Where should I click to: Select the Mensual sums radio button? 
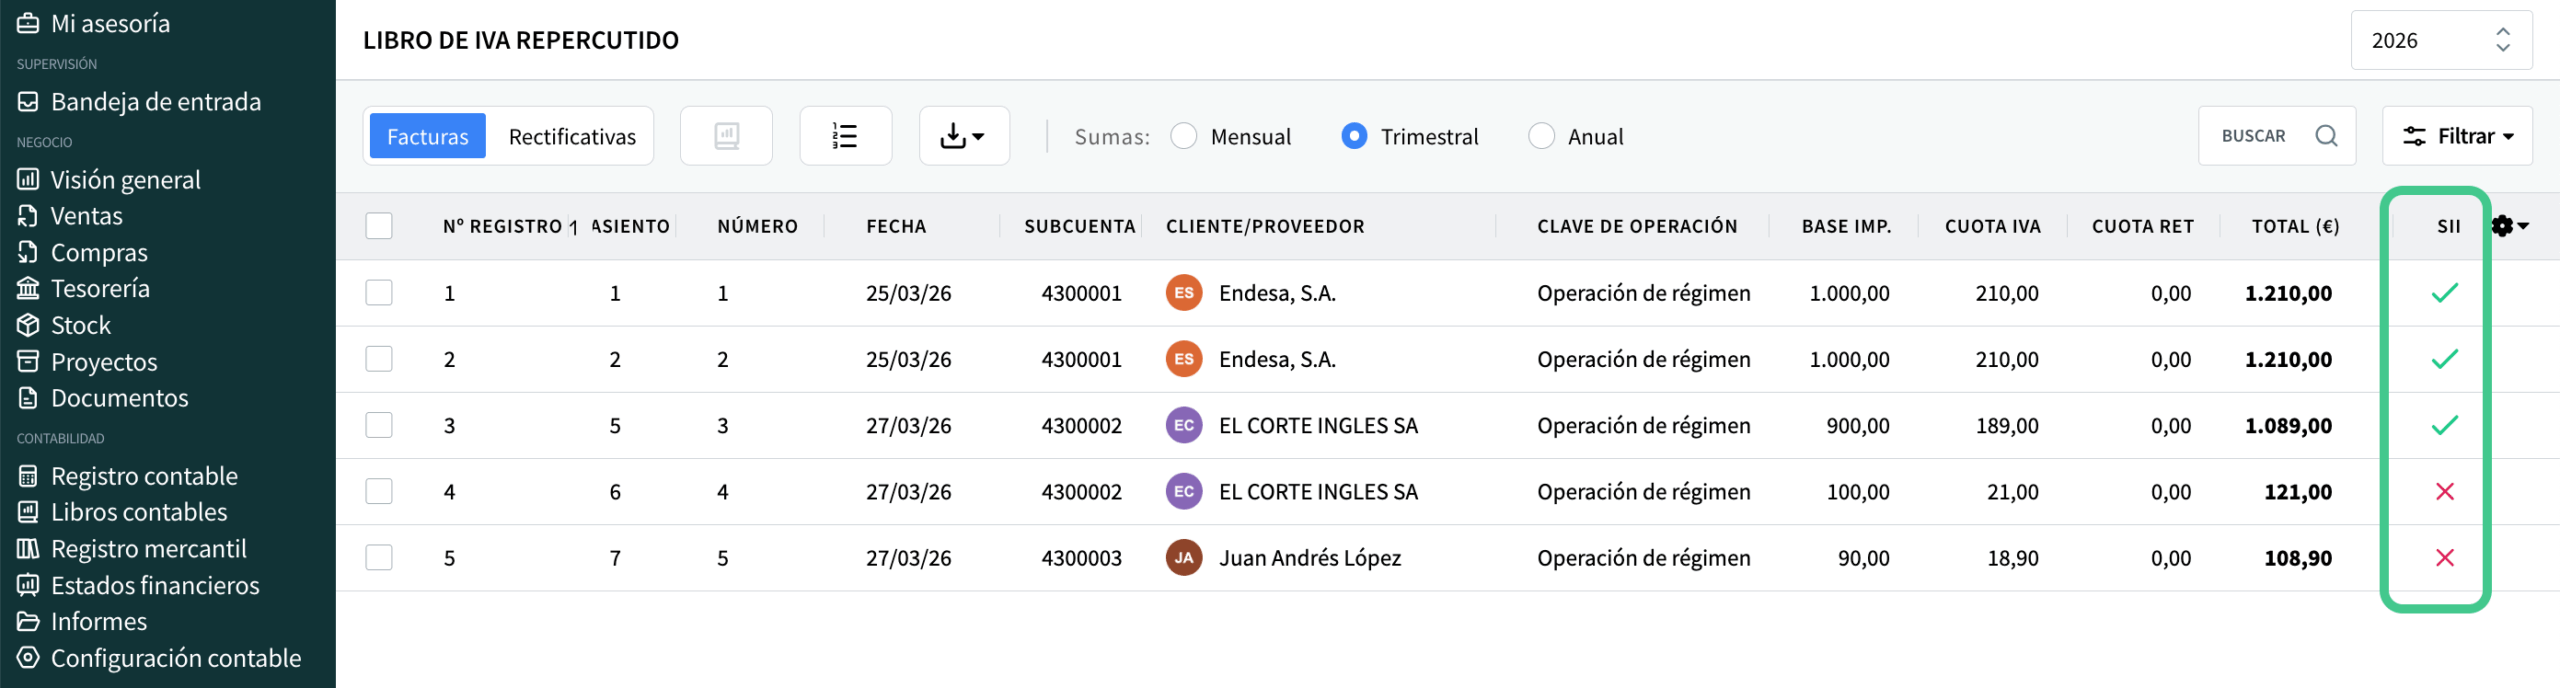[1184, 136]
